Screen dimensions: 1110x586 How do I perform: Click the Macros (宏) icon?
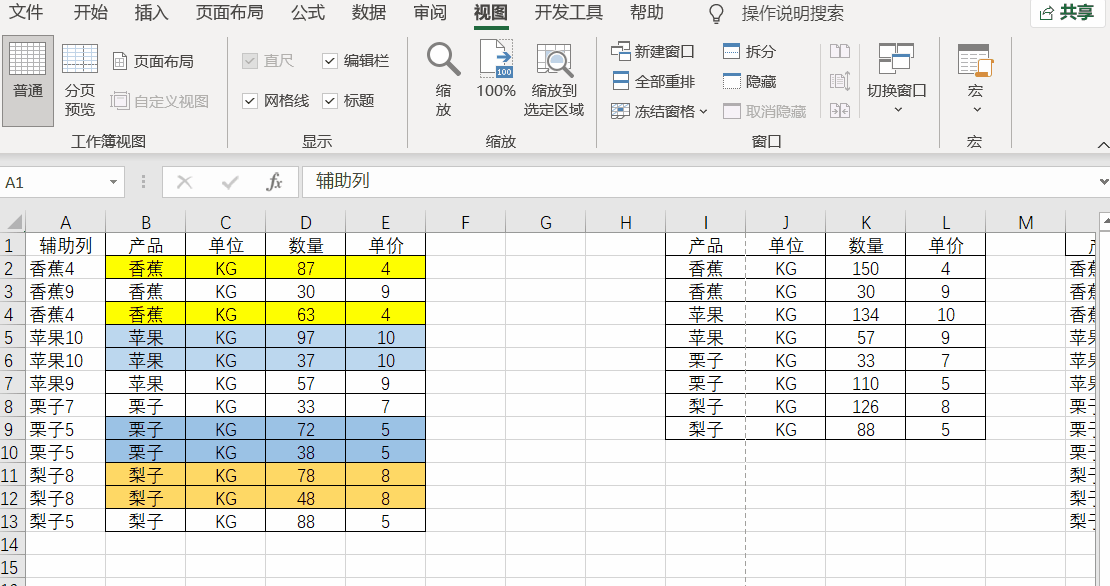coord(975,60)
